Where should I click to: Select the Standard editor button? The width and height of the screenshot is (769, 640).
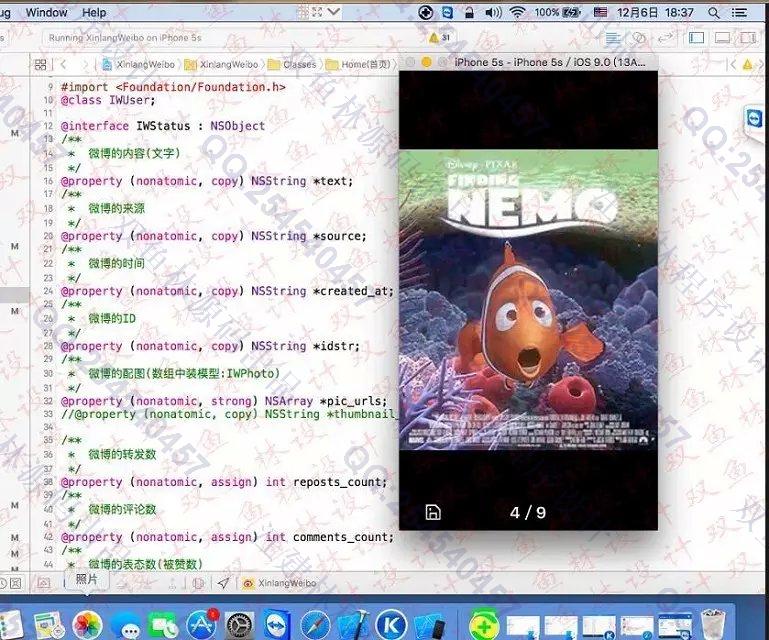coord(613,38)
